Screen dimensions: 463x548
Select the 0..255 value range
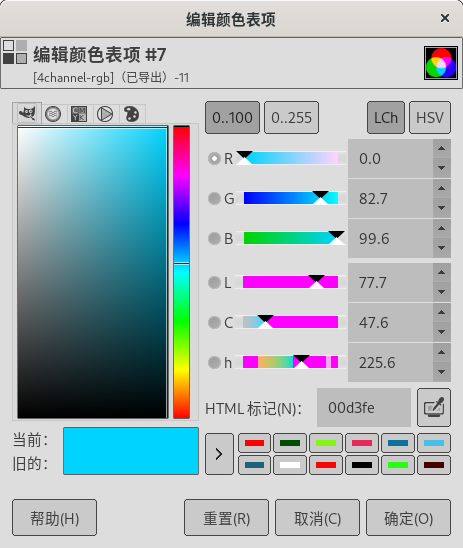291,117
